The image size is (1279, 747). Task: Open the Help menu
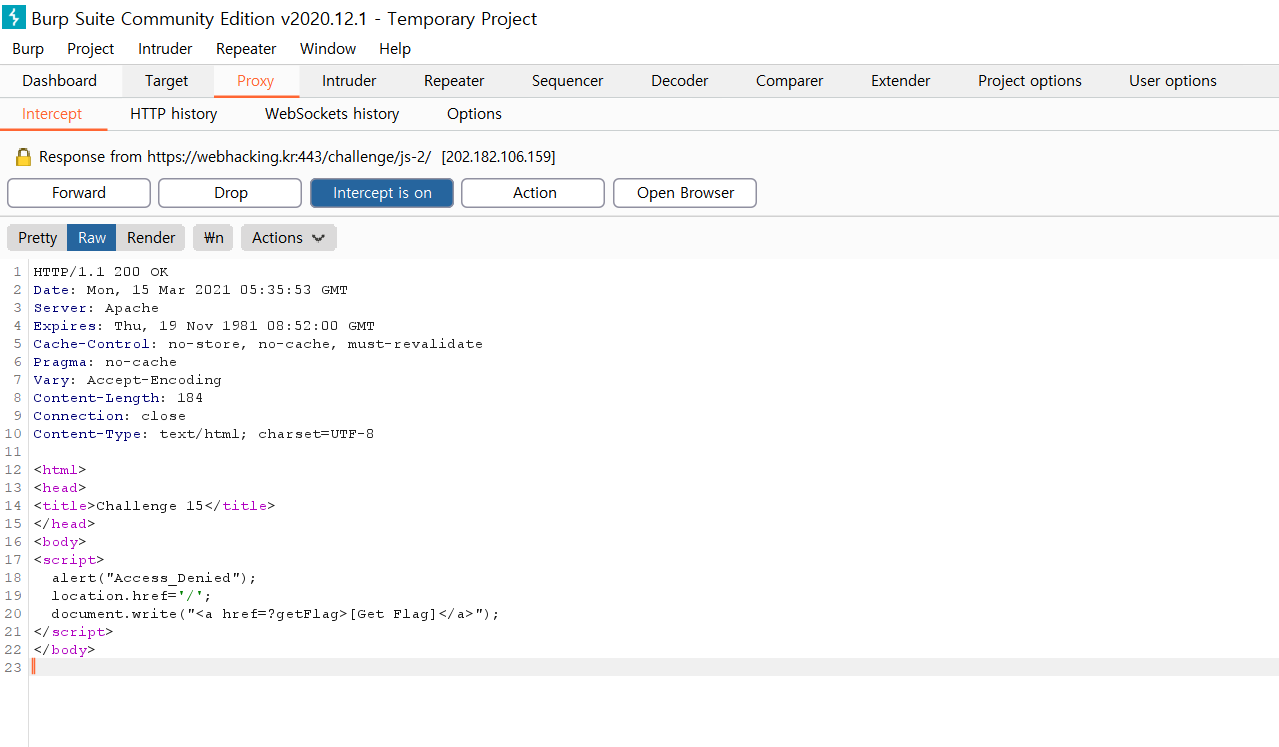(395, 48)
